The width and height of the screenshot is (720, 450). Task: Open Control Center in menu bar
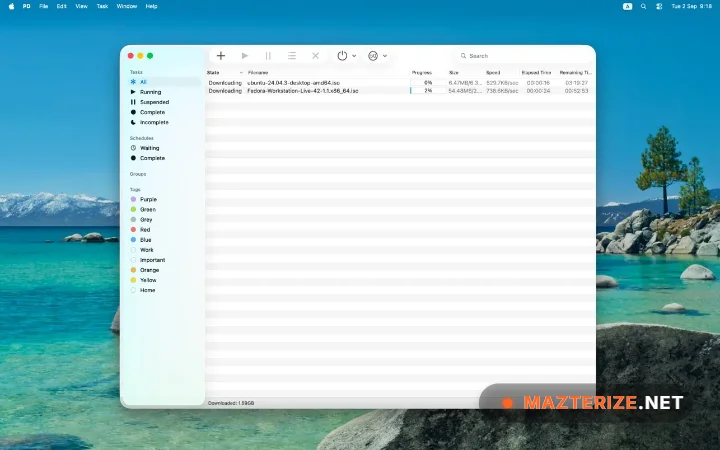point(659,6)
